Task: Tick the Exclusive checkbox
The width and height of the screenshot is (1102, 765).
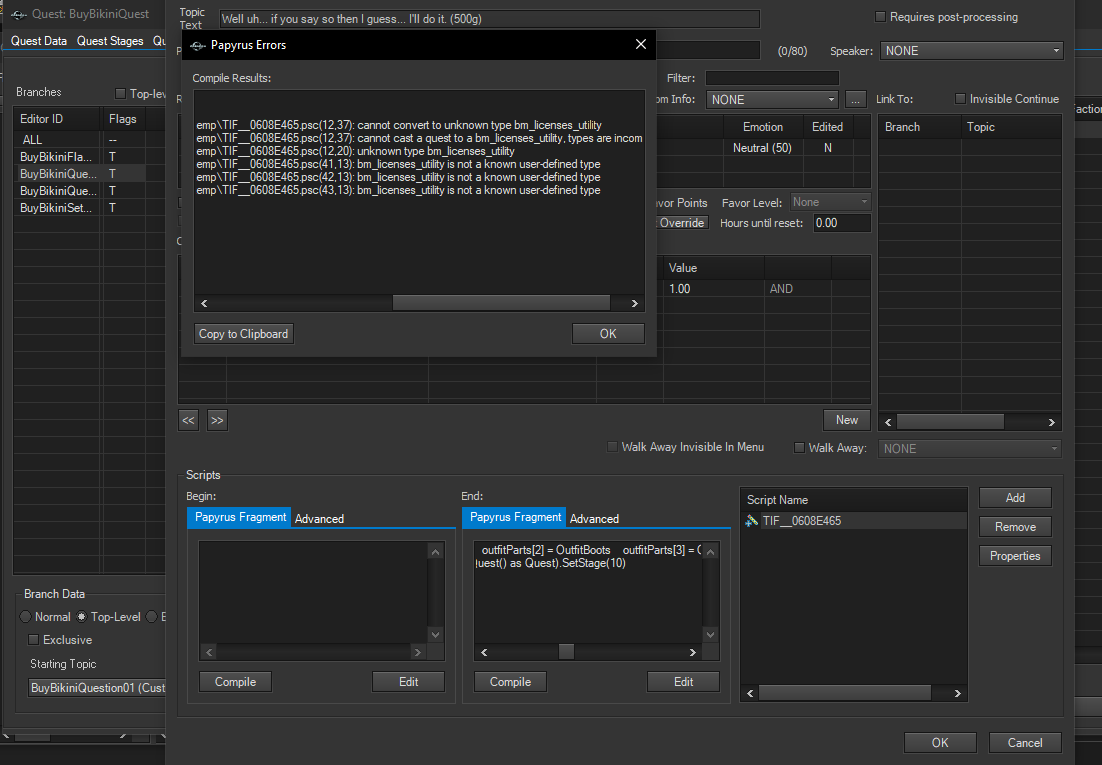Action: [x=33, y=640]
